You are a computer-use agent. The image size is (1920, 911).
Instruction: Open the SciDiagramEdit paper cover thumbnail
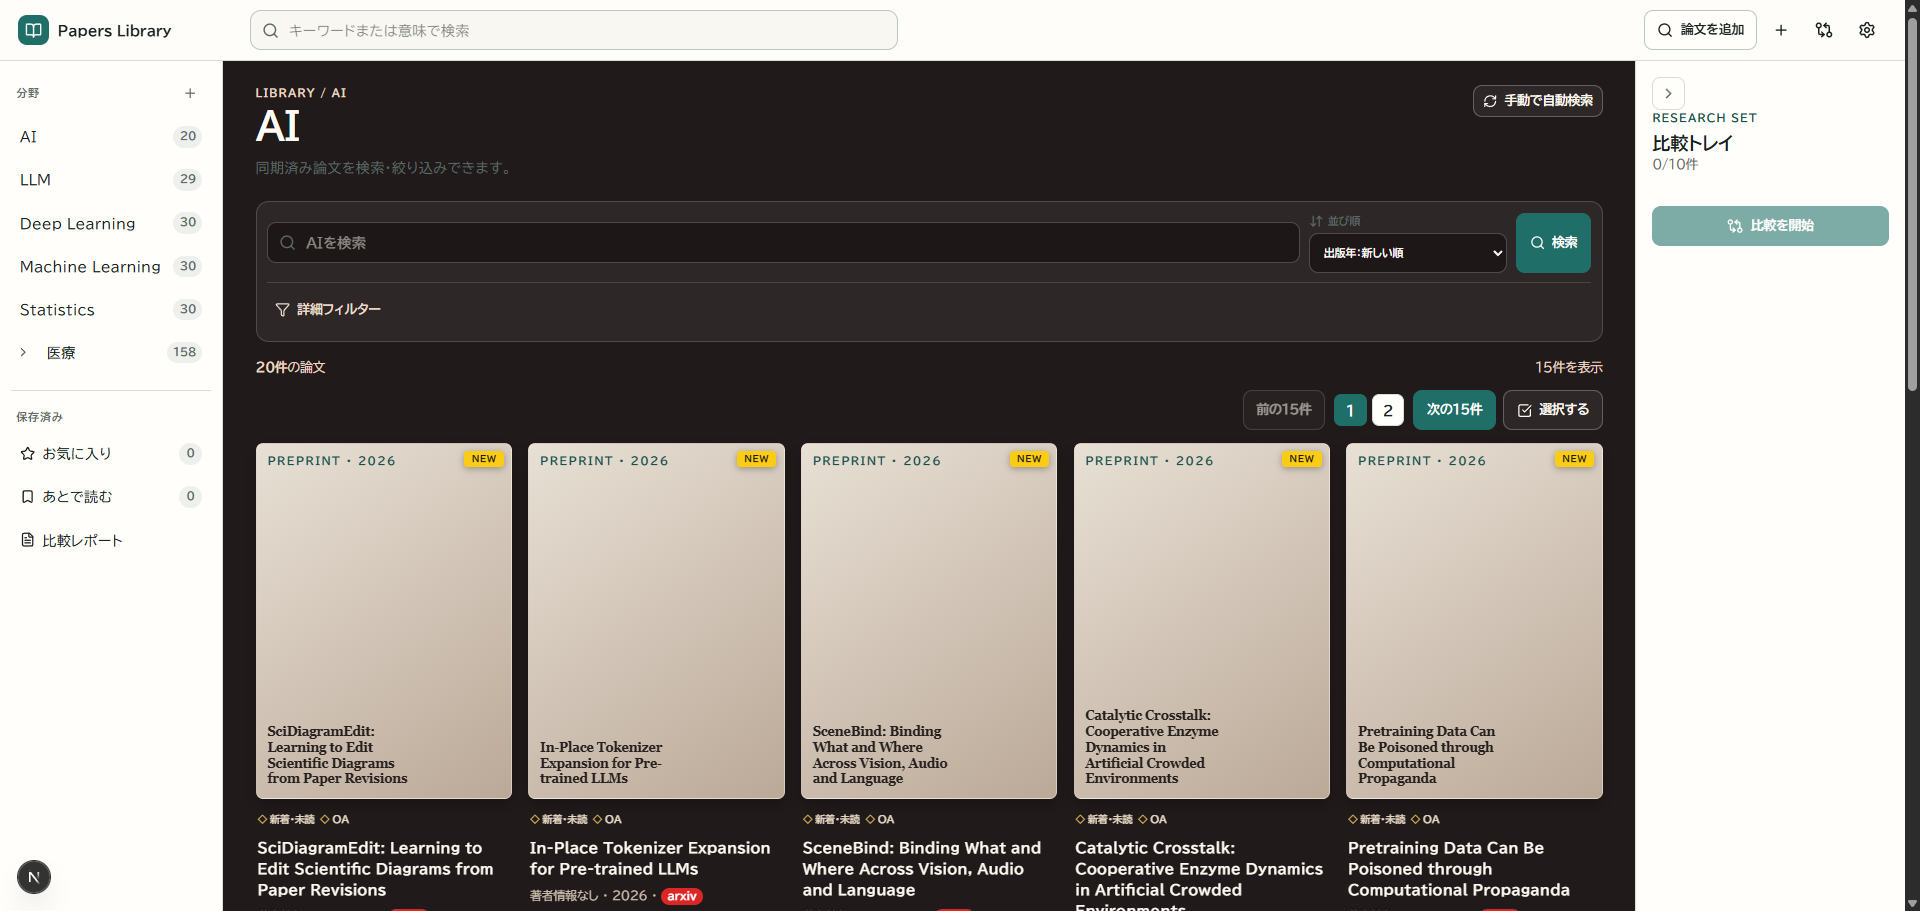coord(384,621)
